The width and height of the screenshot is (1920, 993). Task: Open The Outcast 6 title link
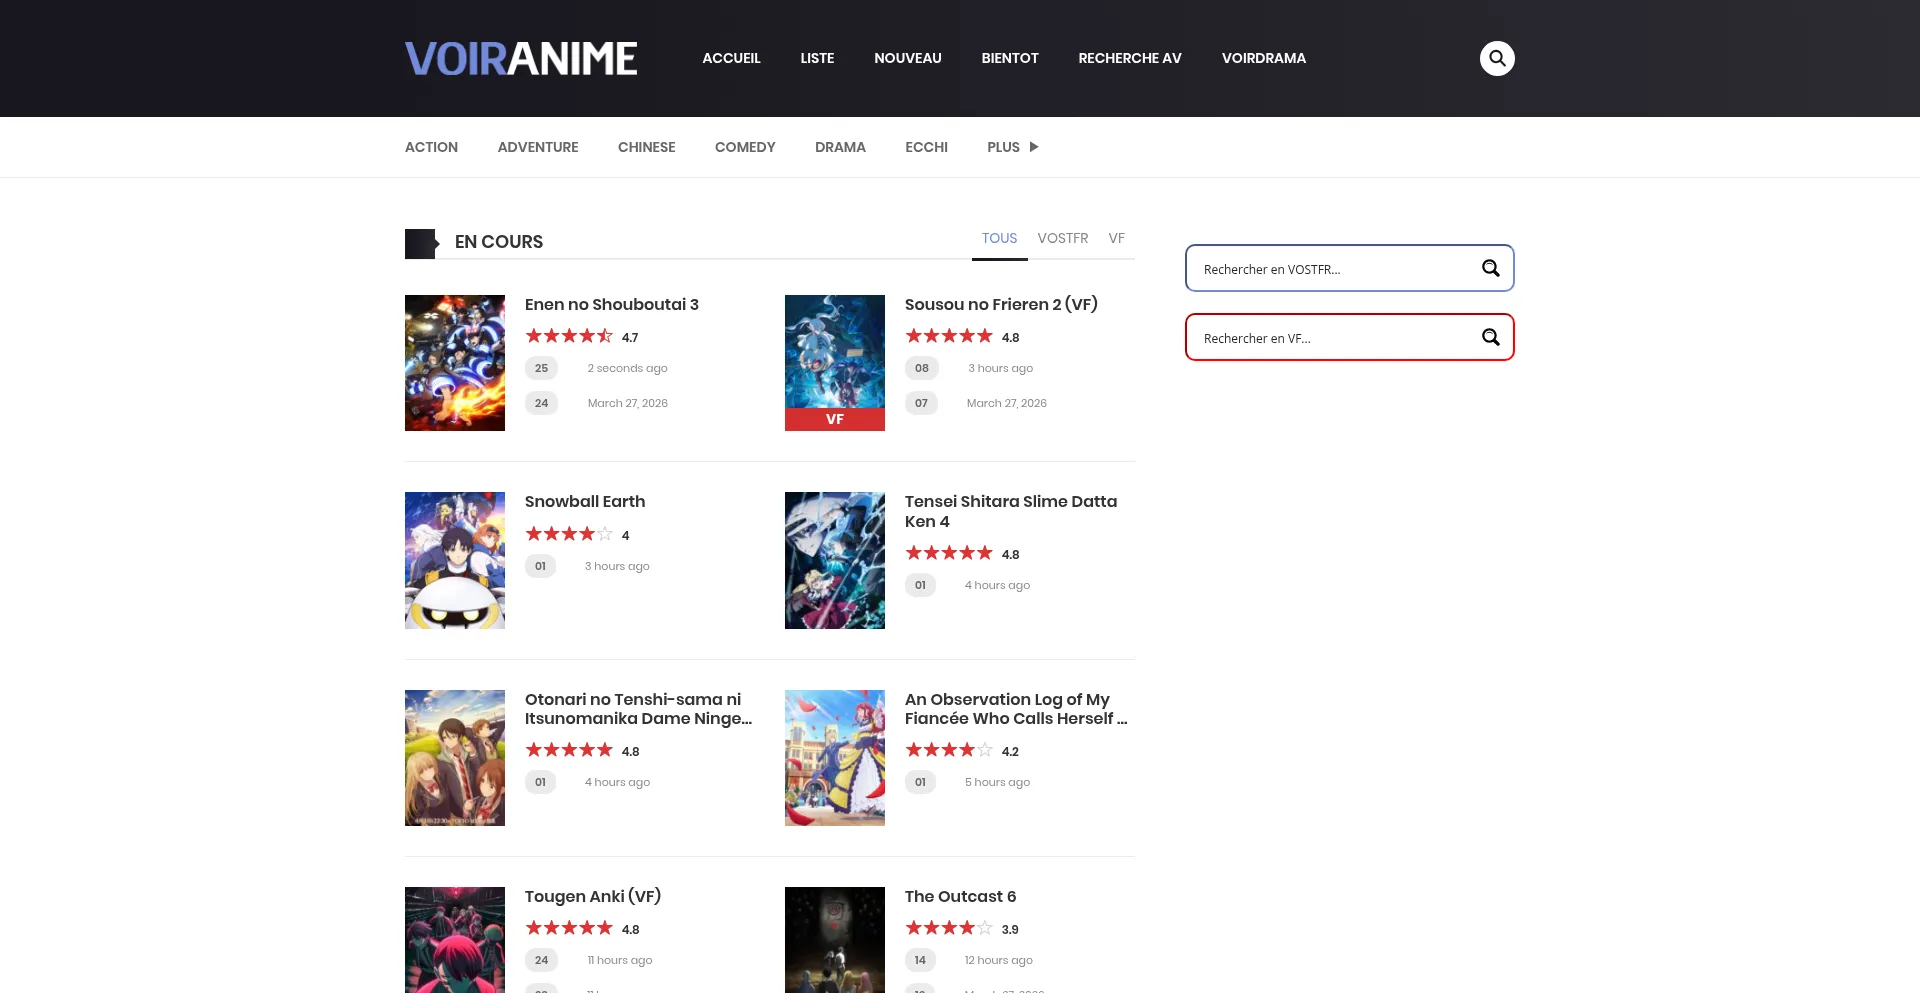coord(960,896)
